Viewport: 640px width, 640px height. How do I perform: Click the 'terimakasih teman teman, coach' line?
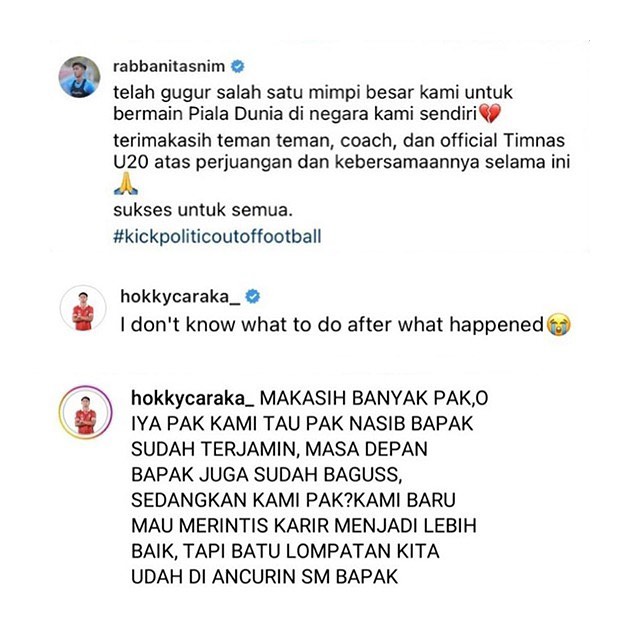click(339, 140)
